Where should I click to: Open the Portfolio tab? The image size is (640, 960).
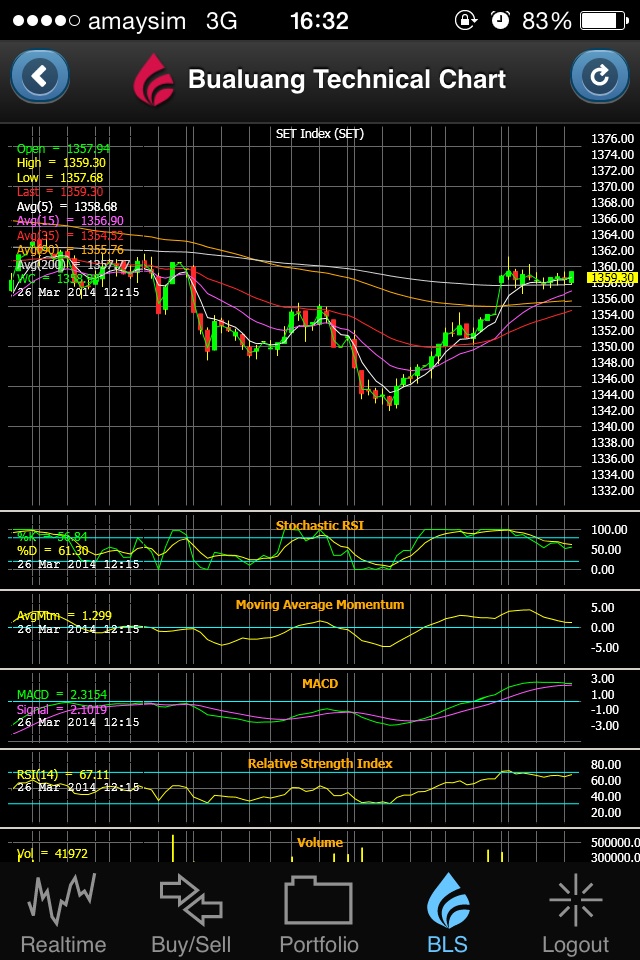pos(319,913)
